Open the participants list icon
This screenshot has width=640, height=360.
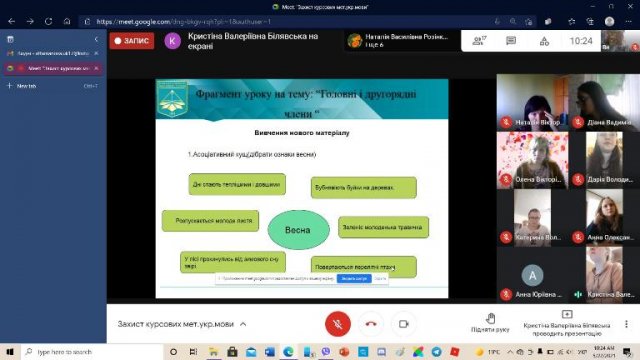[x=479, y=40]
